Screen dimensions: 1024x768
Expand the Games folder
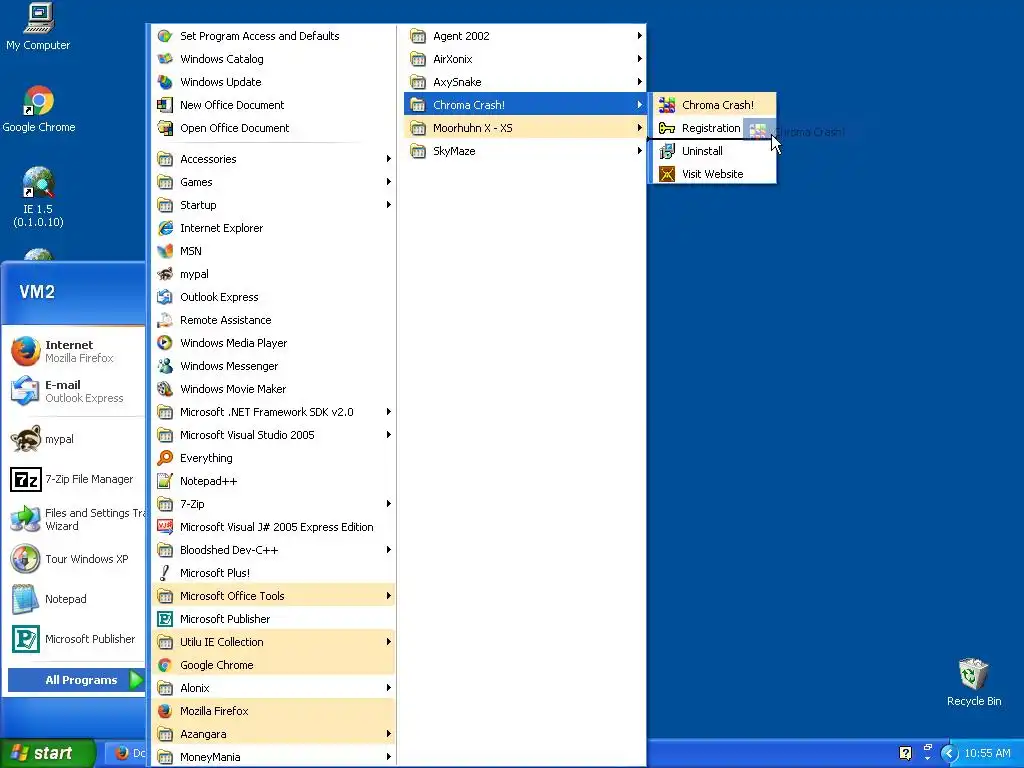(274, 182)
